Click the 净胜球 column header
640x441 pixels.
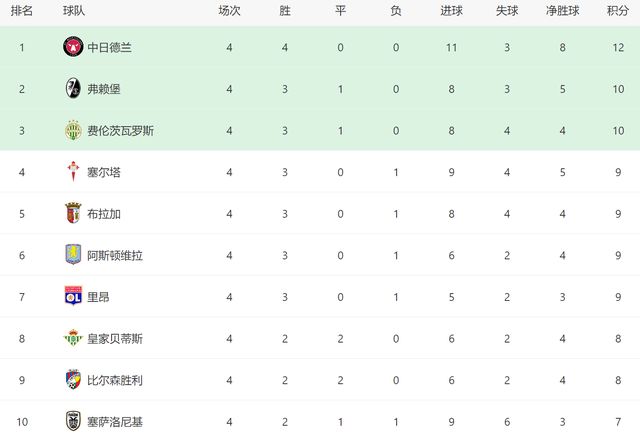click(x=562, y=11)
